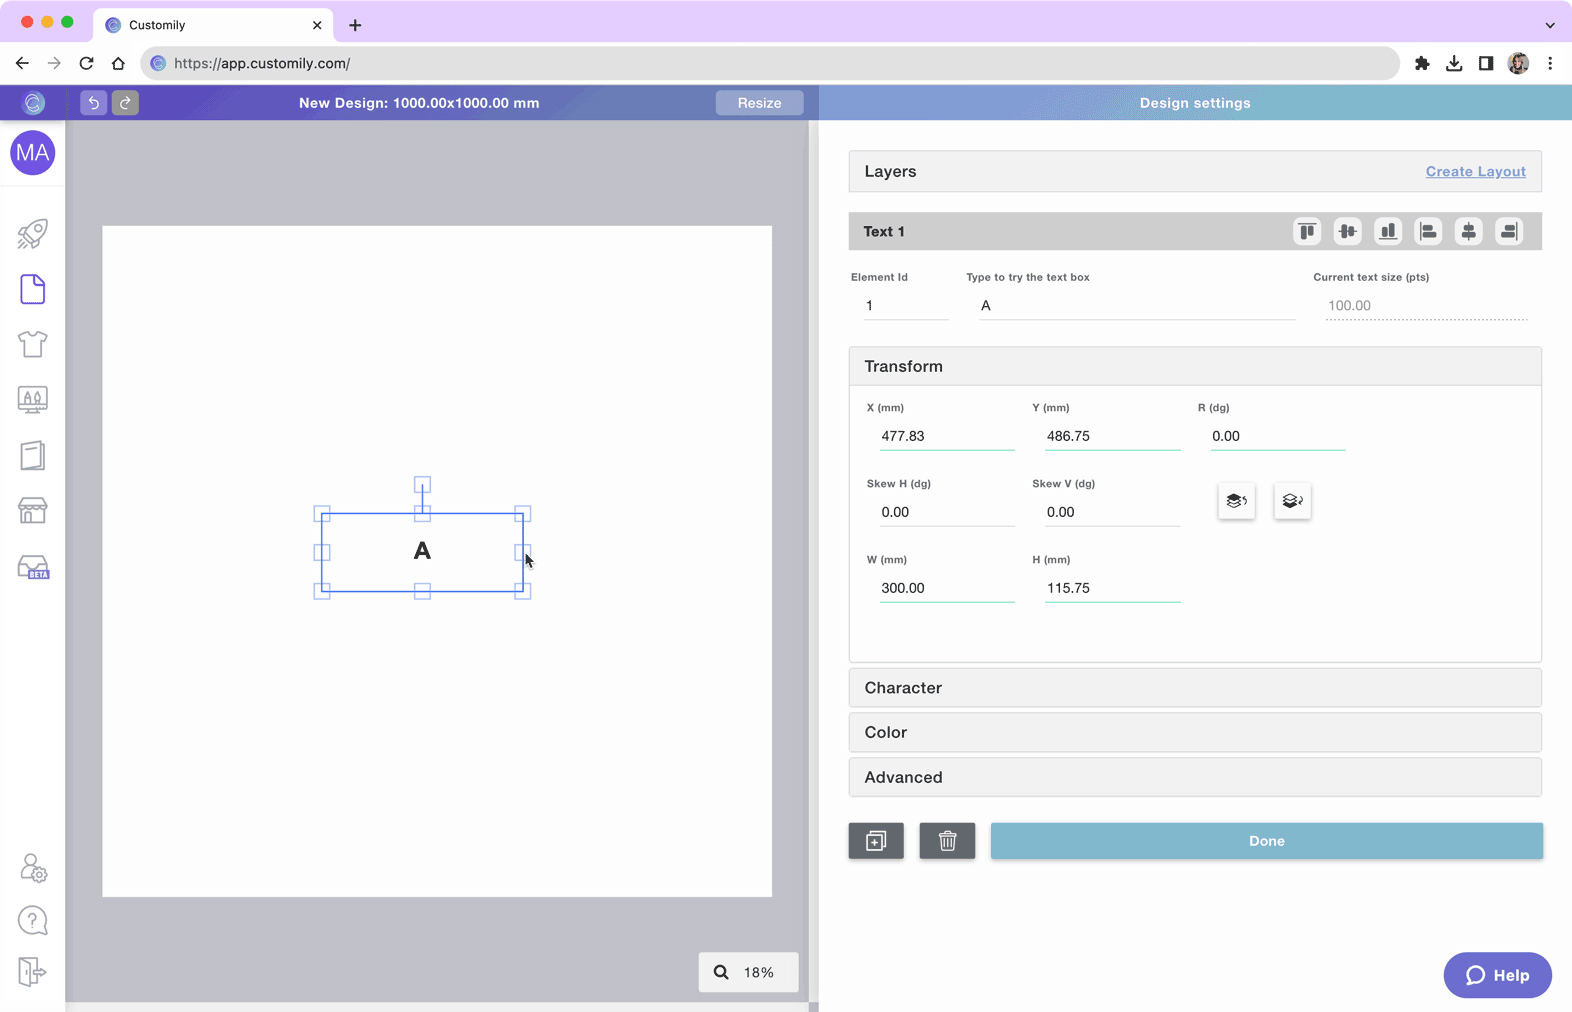The width and height of the screenshot is (1572, 1012).
Task: Expand the Color section
Action: click(x=1194, y=732)
